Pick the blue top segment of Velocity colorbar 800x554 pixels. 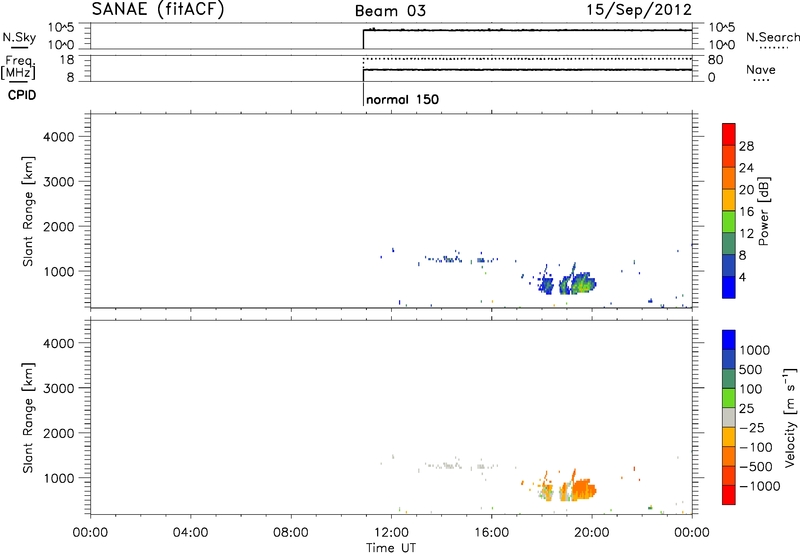tap(729, 340)
